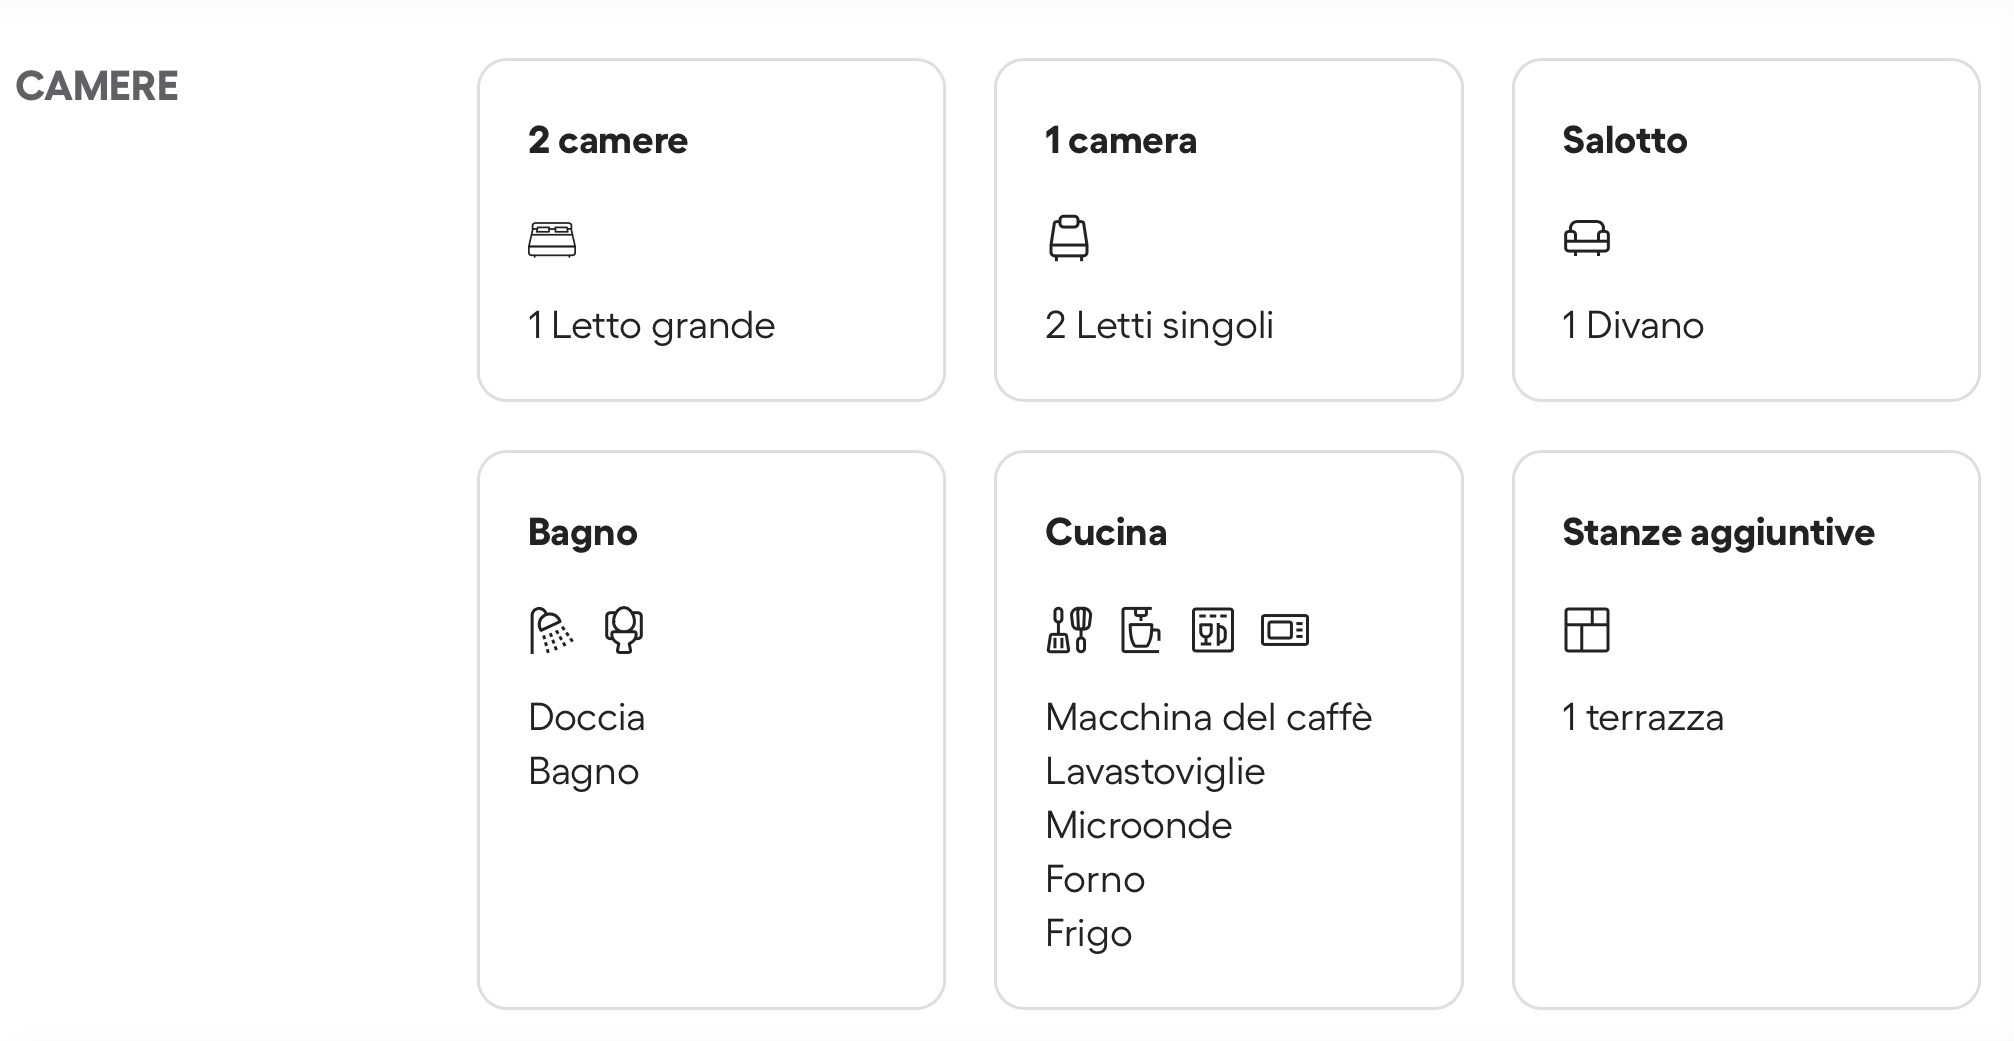
Task: Select the CAMERE section heading
Action: (x=97, y=86)
